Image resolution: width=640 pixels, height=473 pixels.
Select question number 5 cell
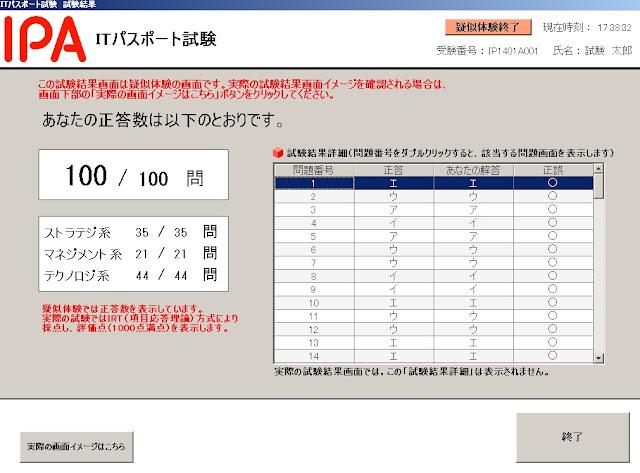[x=313, y=236]
